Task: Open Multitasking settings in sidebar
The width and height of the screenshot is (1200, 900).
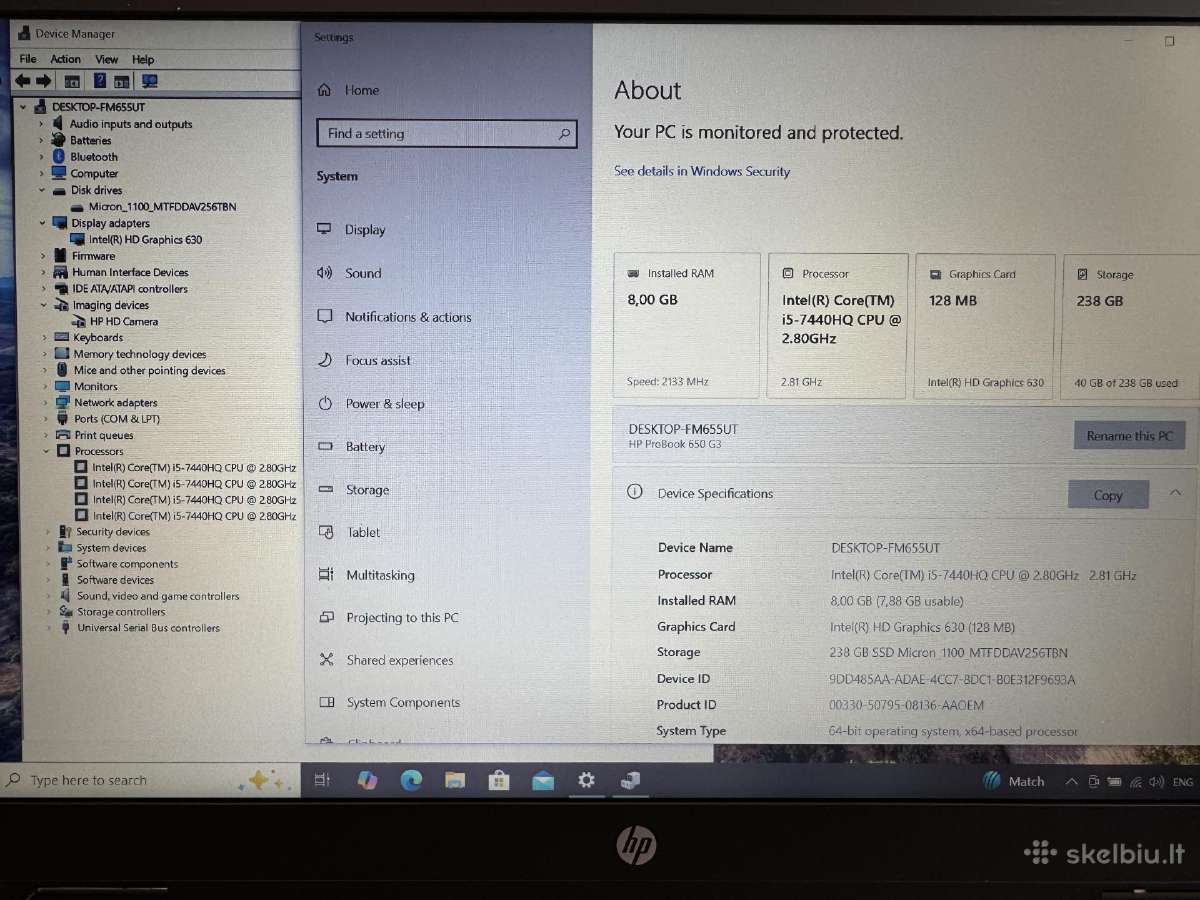Action: 380,575
